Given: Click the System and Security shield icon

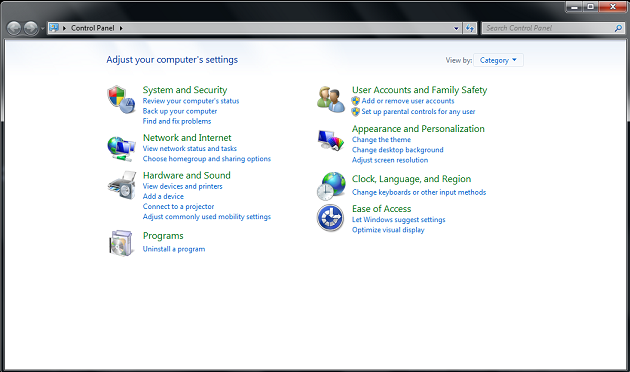Looking at the screenshot, I should (x=121, y=100).
